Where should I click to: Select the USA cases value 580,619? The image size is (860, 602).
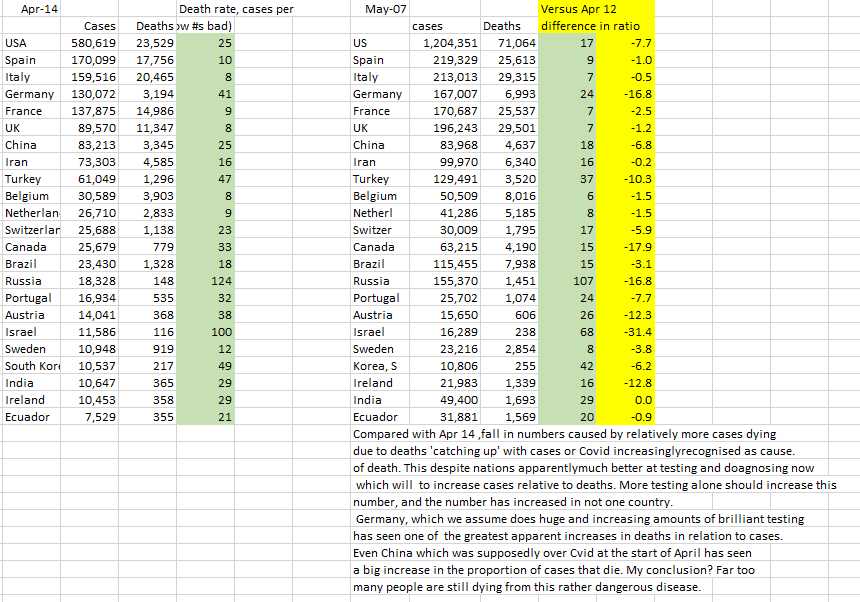pyautogui.click(x=93, y=43)
